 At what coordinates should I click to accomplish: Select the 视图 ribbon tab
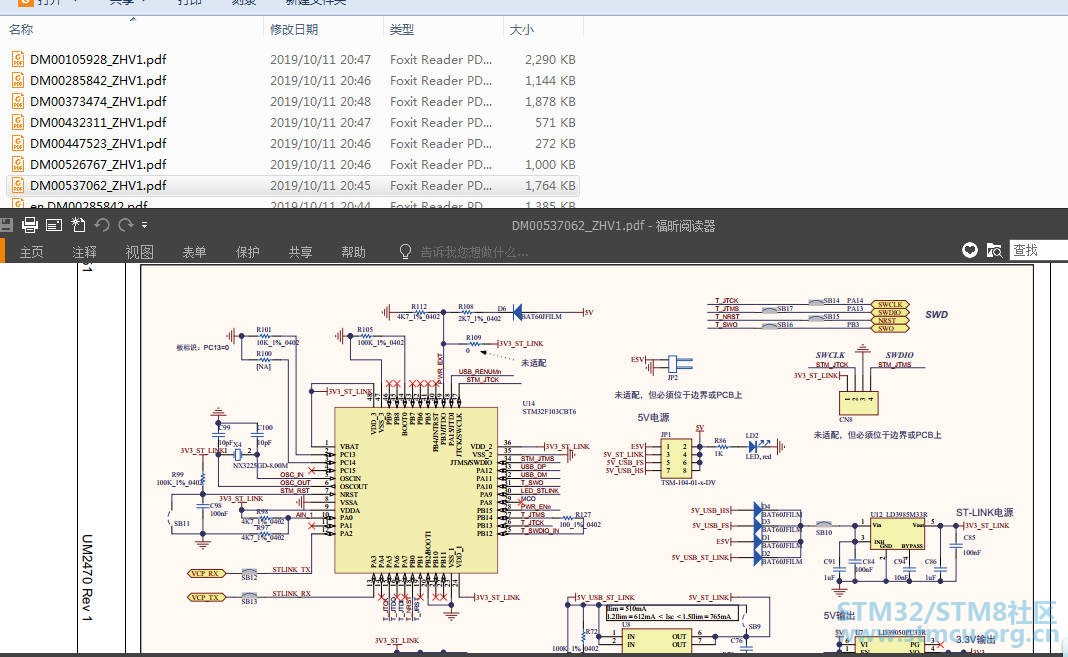139,252
